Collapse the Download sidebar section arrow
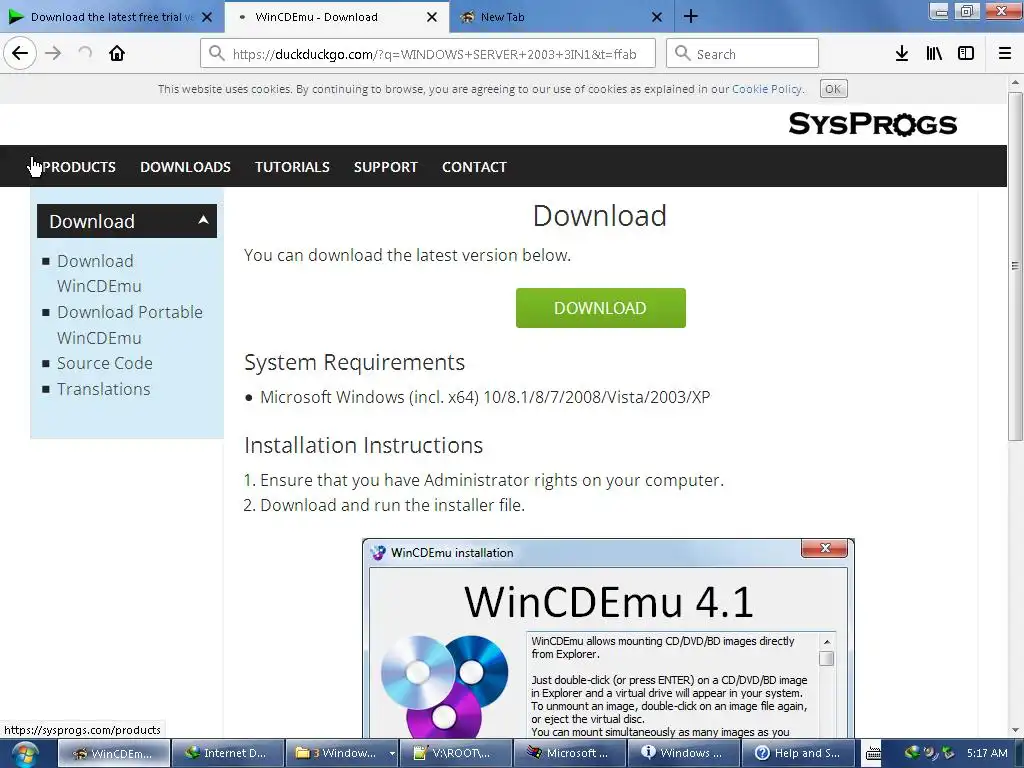The width and height of the screenshot is (1024, 768). coord(203,220)
